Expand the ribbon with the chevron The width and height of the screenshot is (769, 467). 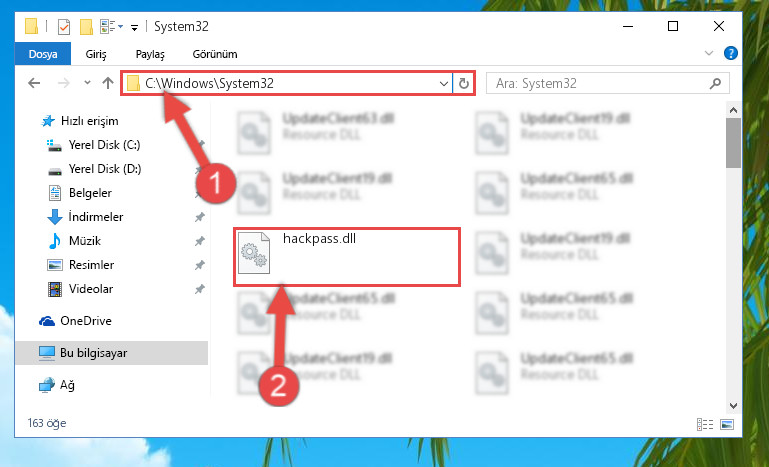click(709, 53)
